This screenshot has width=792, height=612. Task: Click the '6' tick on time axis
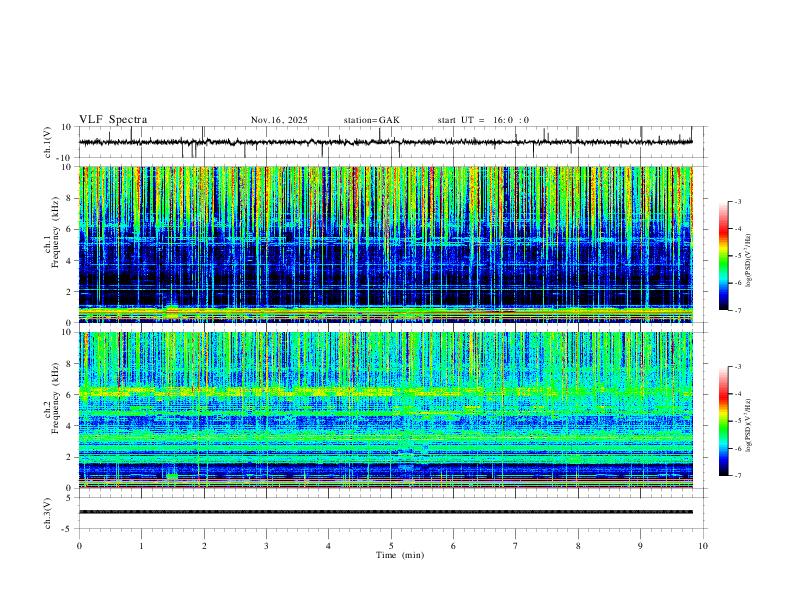click(x=453, y=546)
